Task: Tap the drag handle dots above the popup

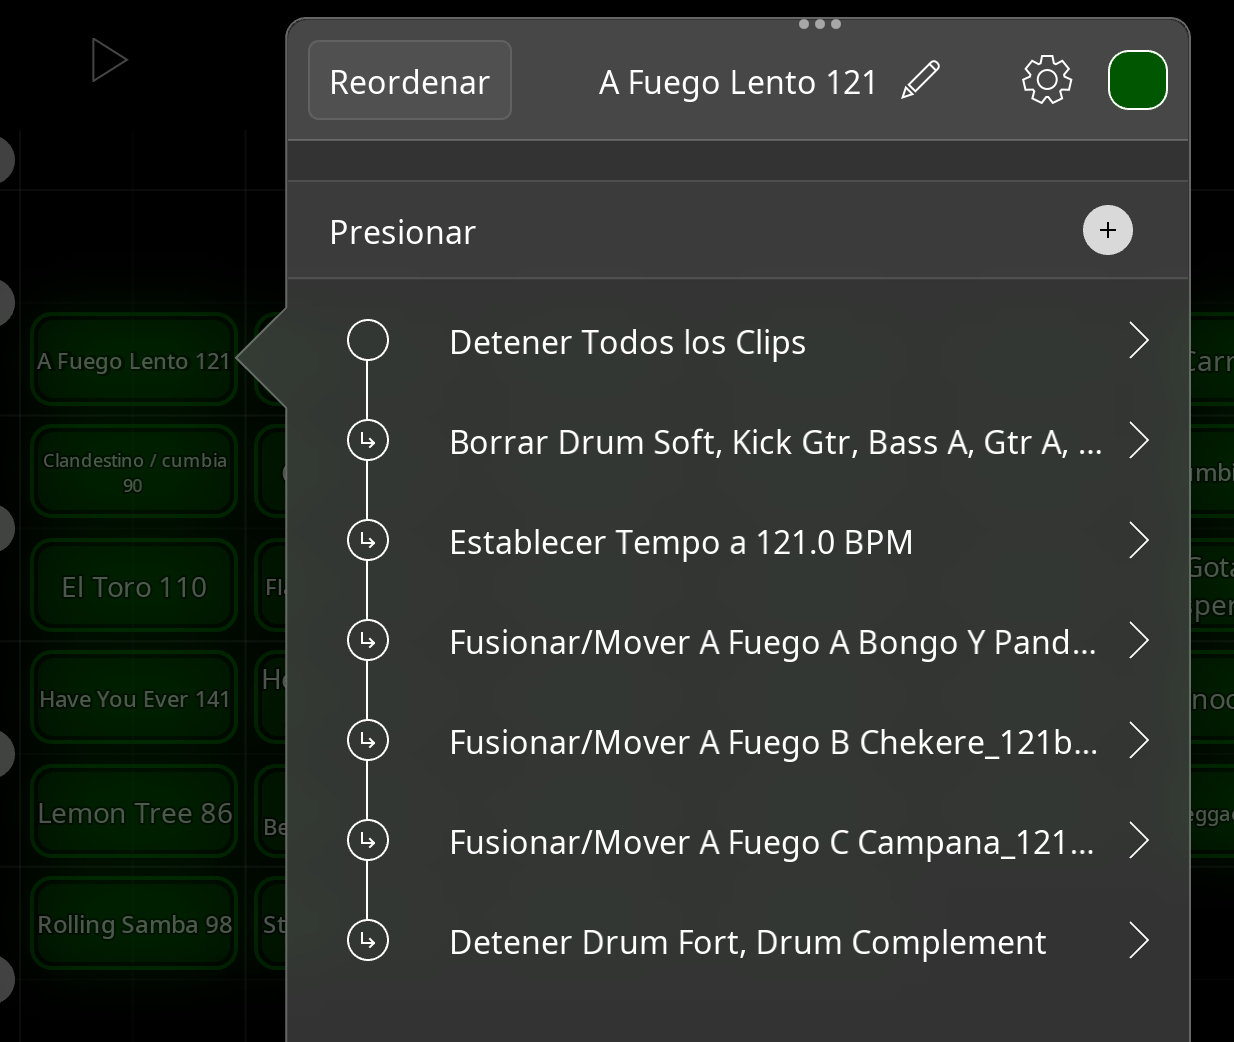Action: 819,23
